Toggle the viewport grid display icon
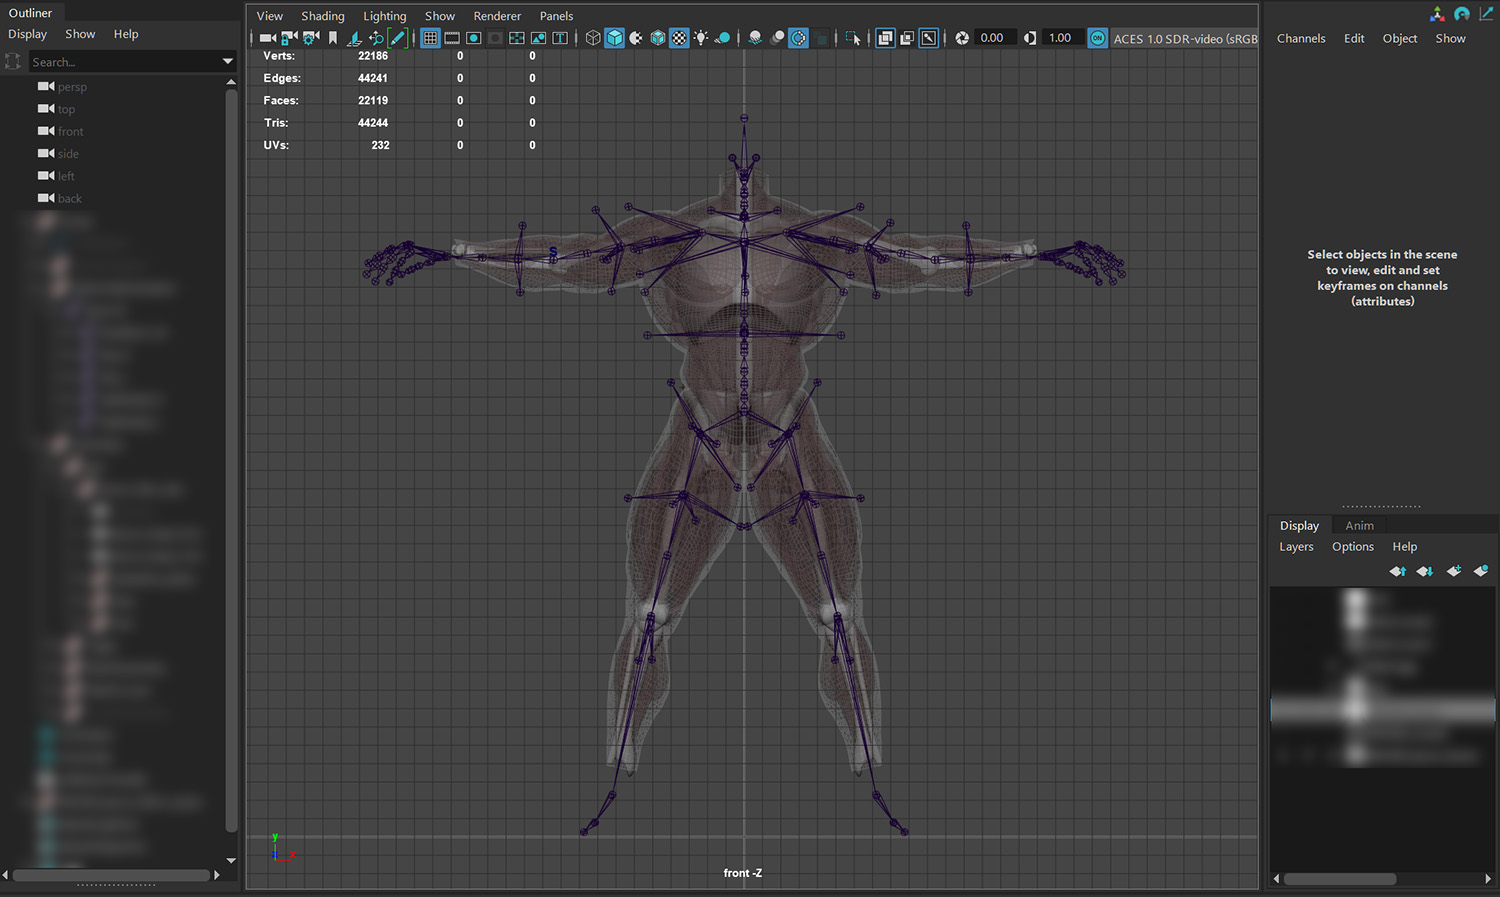 pyautogui.click(x=430, y=38)
